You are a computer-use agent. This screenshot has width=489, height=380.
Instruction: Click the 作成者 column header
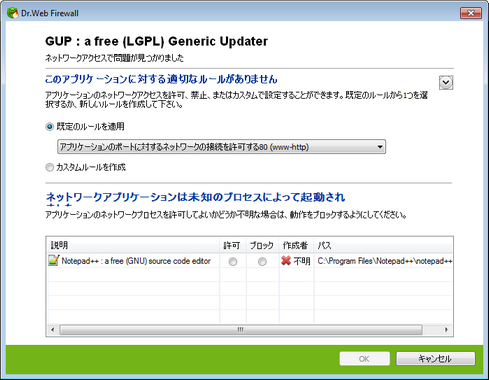pos(296,245)
